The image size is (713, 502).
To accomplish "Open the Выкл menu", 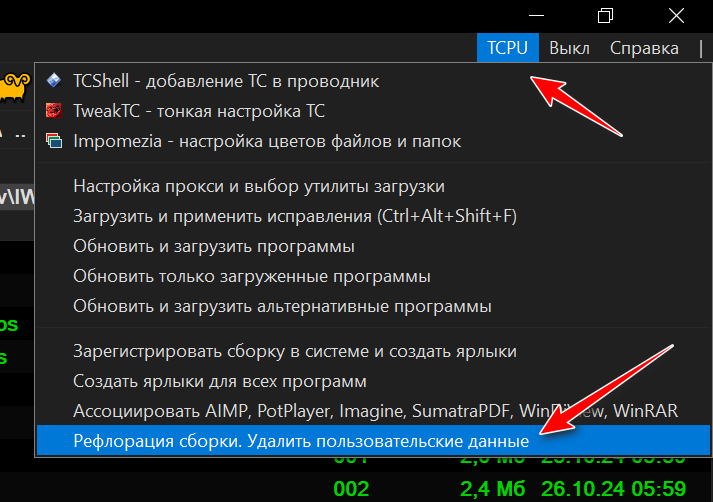I will pyautogui.click(x=569, y=48).
